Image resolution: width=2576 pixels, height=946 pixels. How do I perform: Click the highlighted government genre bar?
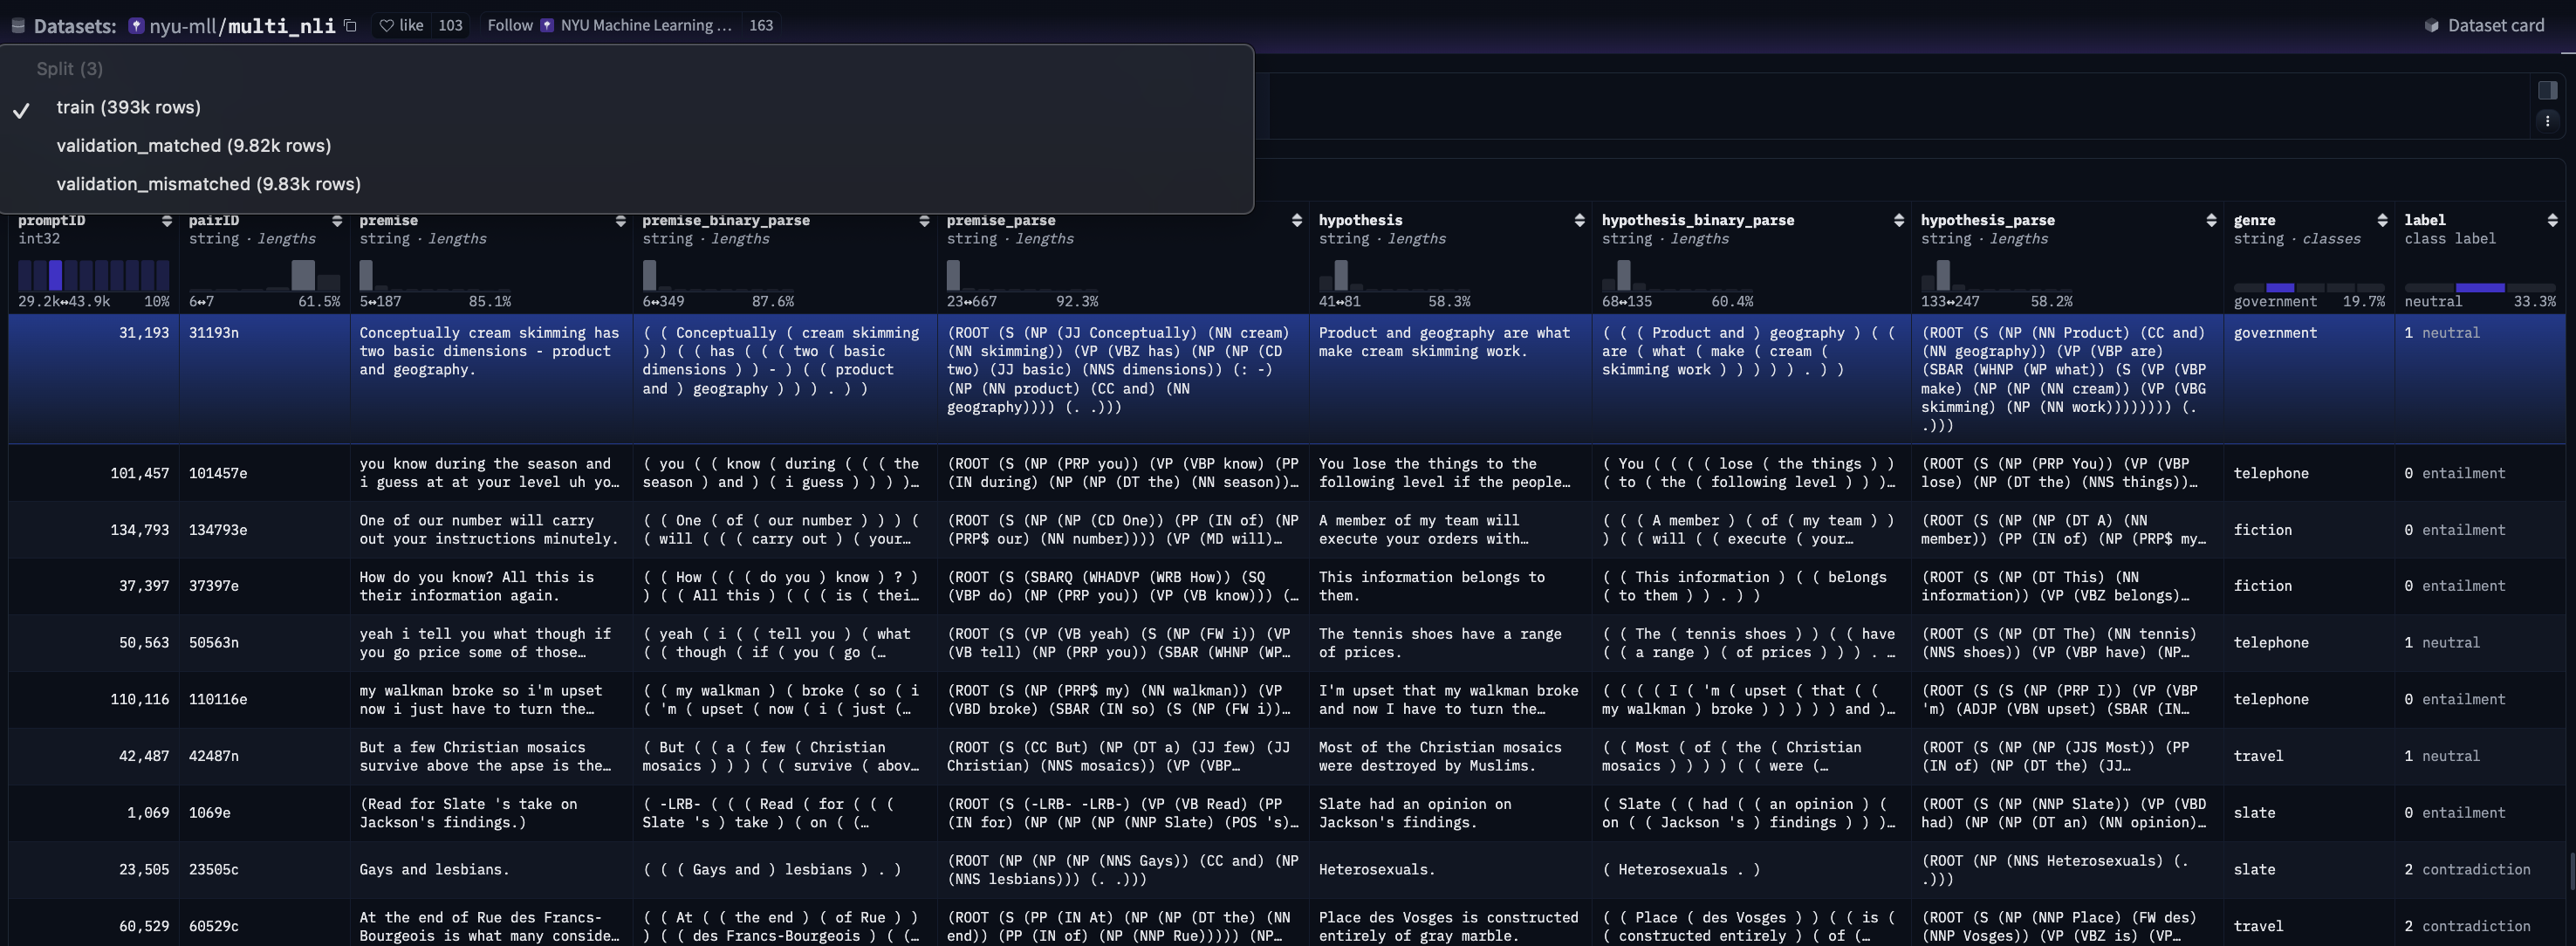2279,288
